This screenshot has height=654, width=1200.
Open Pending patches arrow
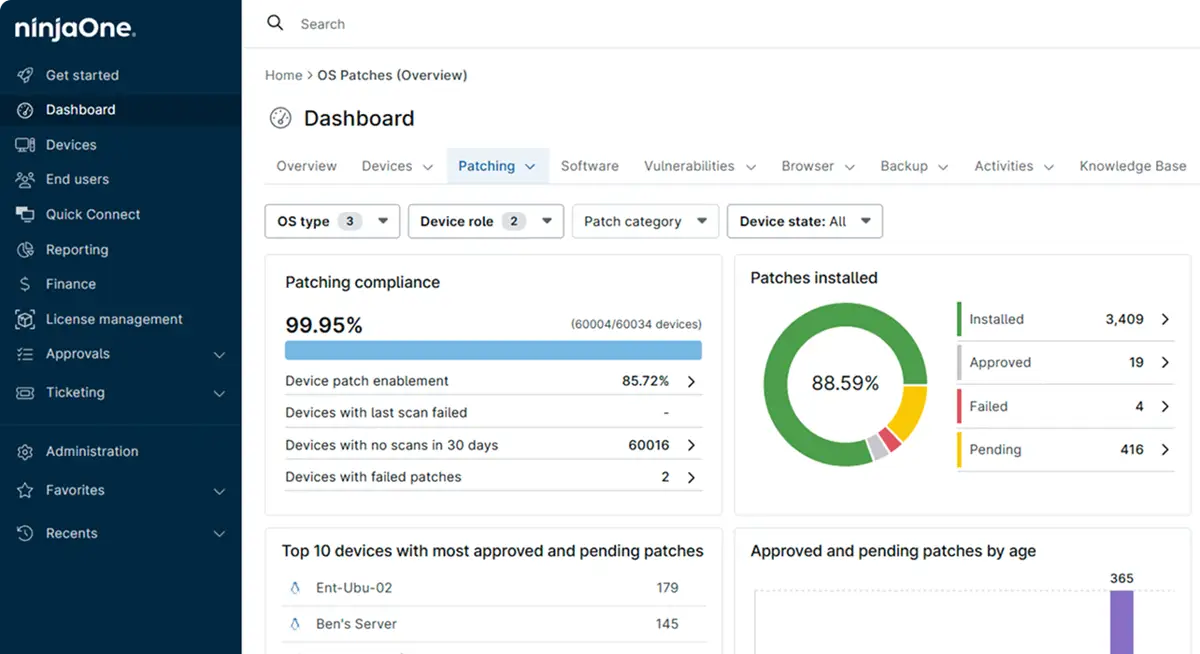coord(1165,450)
